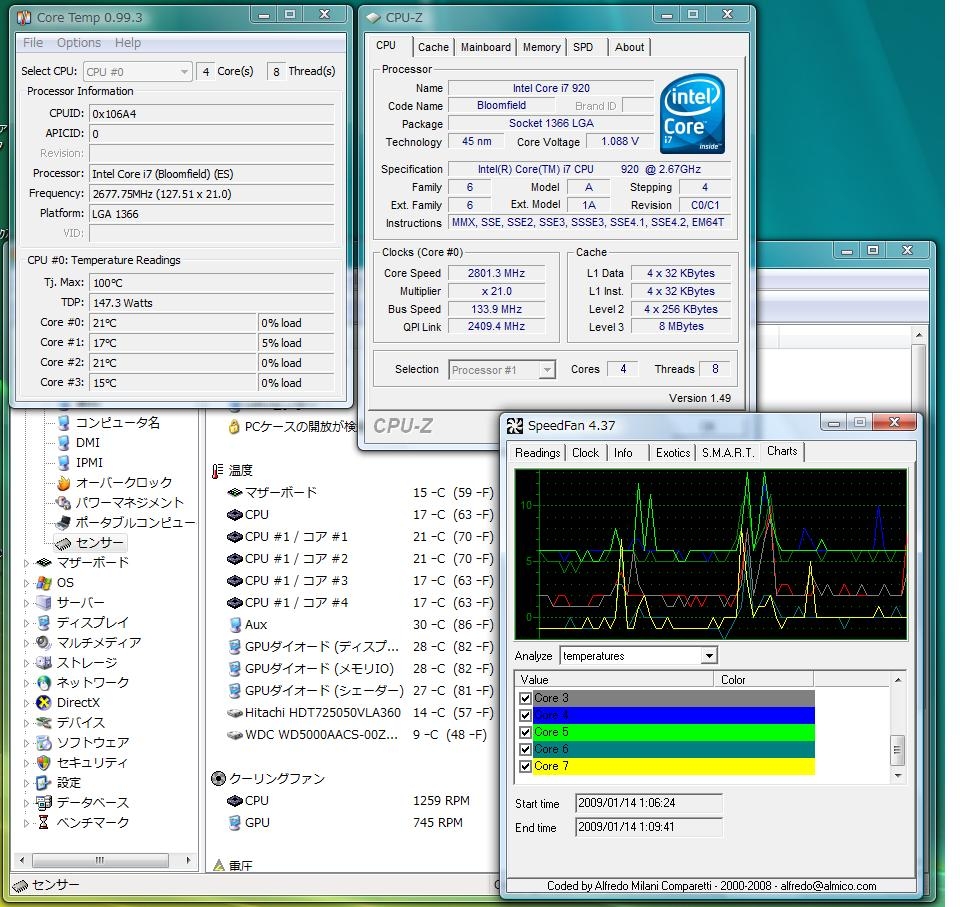Open the Analyze temperatures dropdown
Screen dimensions: 960x907
click(708, 656)
